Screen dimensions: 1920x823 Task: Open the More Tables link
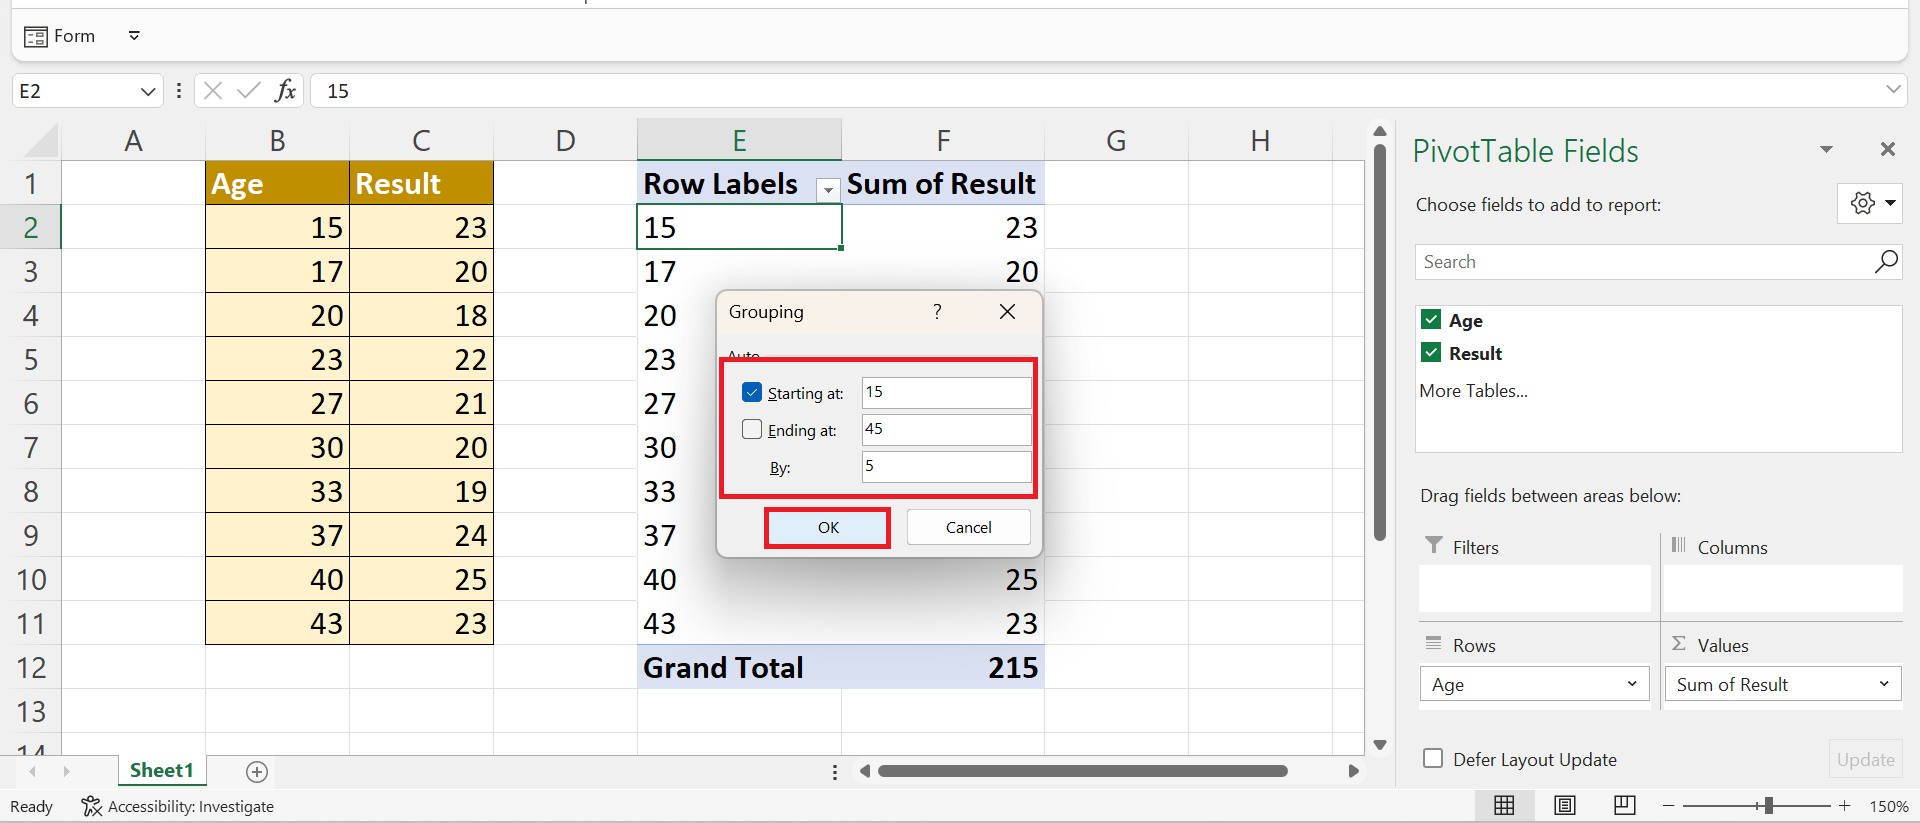[x=1473, y=391]
